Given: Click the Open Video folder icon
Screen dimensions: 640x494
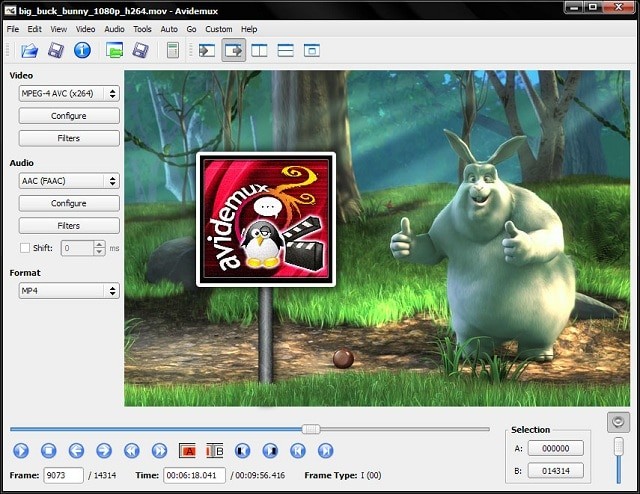Looking at the screenshot, I should (30, 50).
